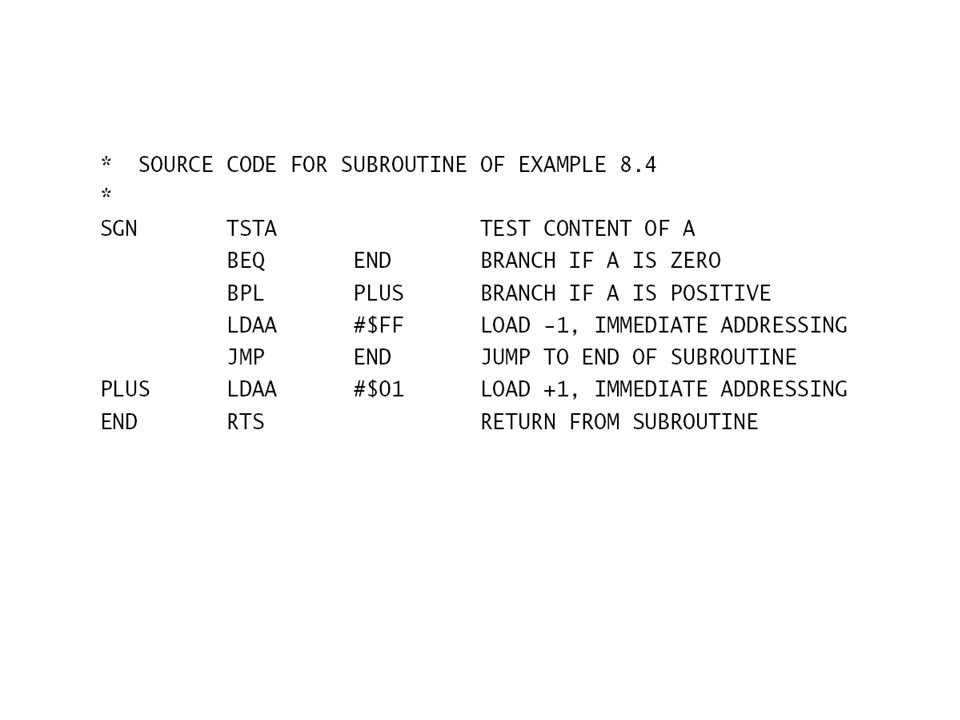Click the SGN label in first column

click(119, 229)
